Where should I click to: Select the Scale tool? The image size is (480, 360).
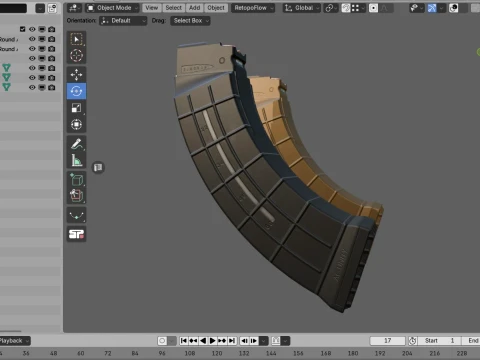pos(76,108)
